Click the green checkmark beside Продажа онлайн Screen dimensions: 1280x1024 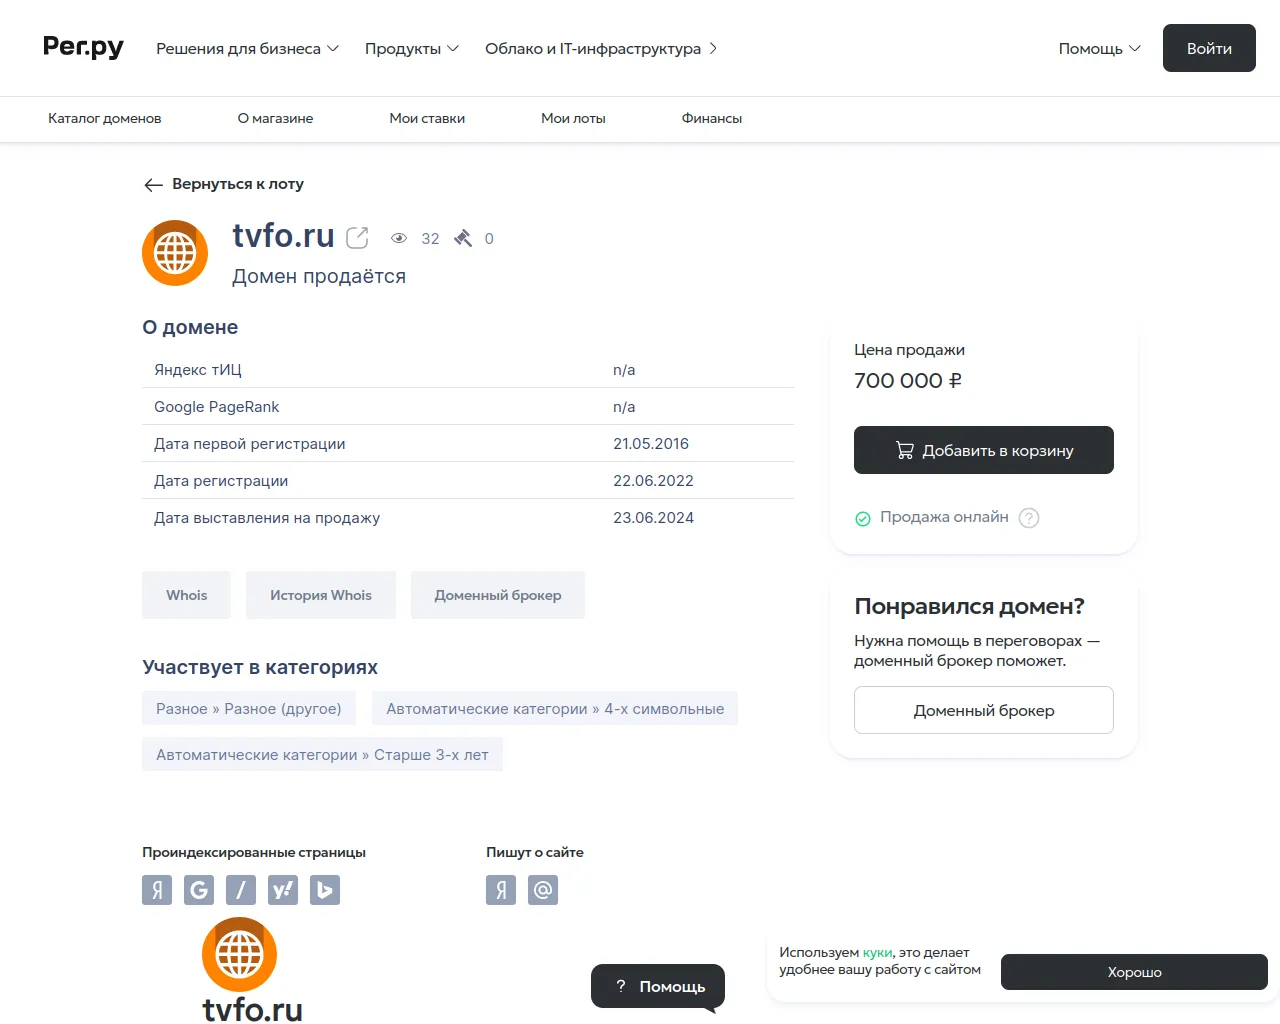pos(862,518)
